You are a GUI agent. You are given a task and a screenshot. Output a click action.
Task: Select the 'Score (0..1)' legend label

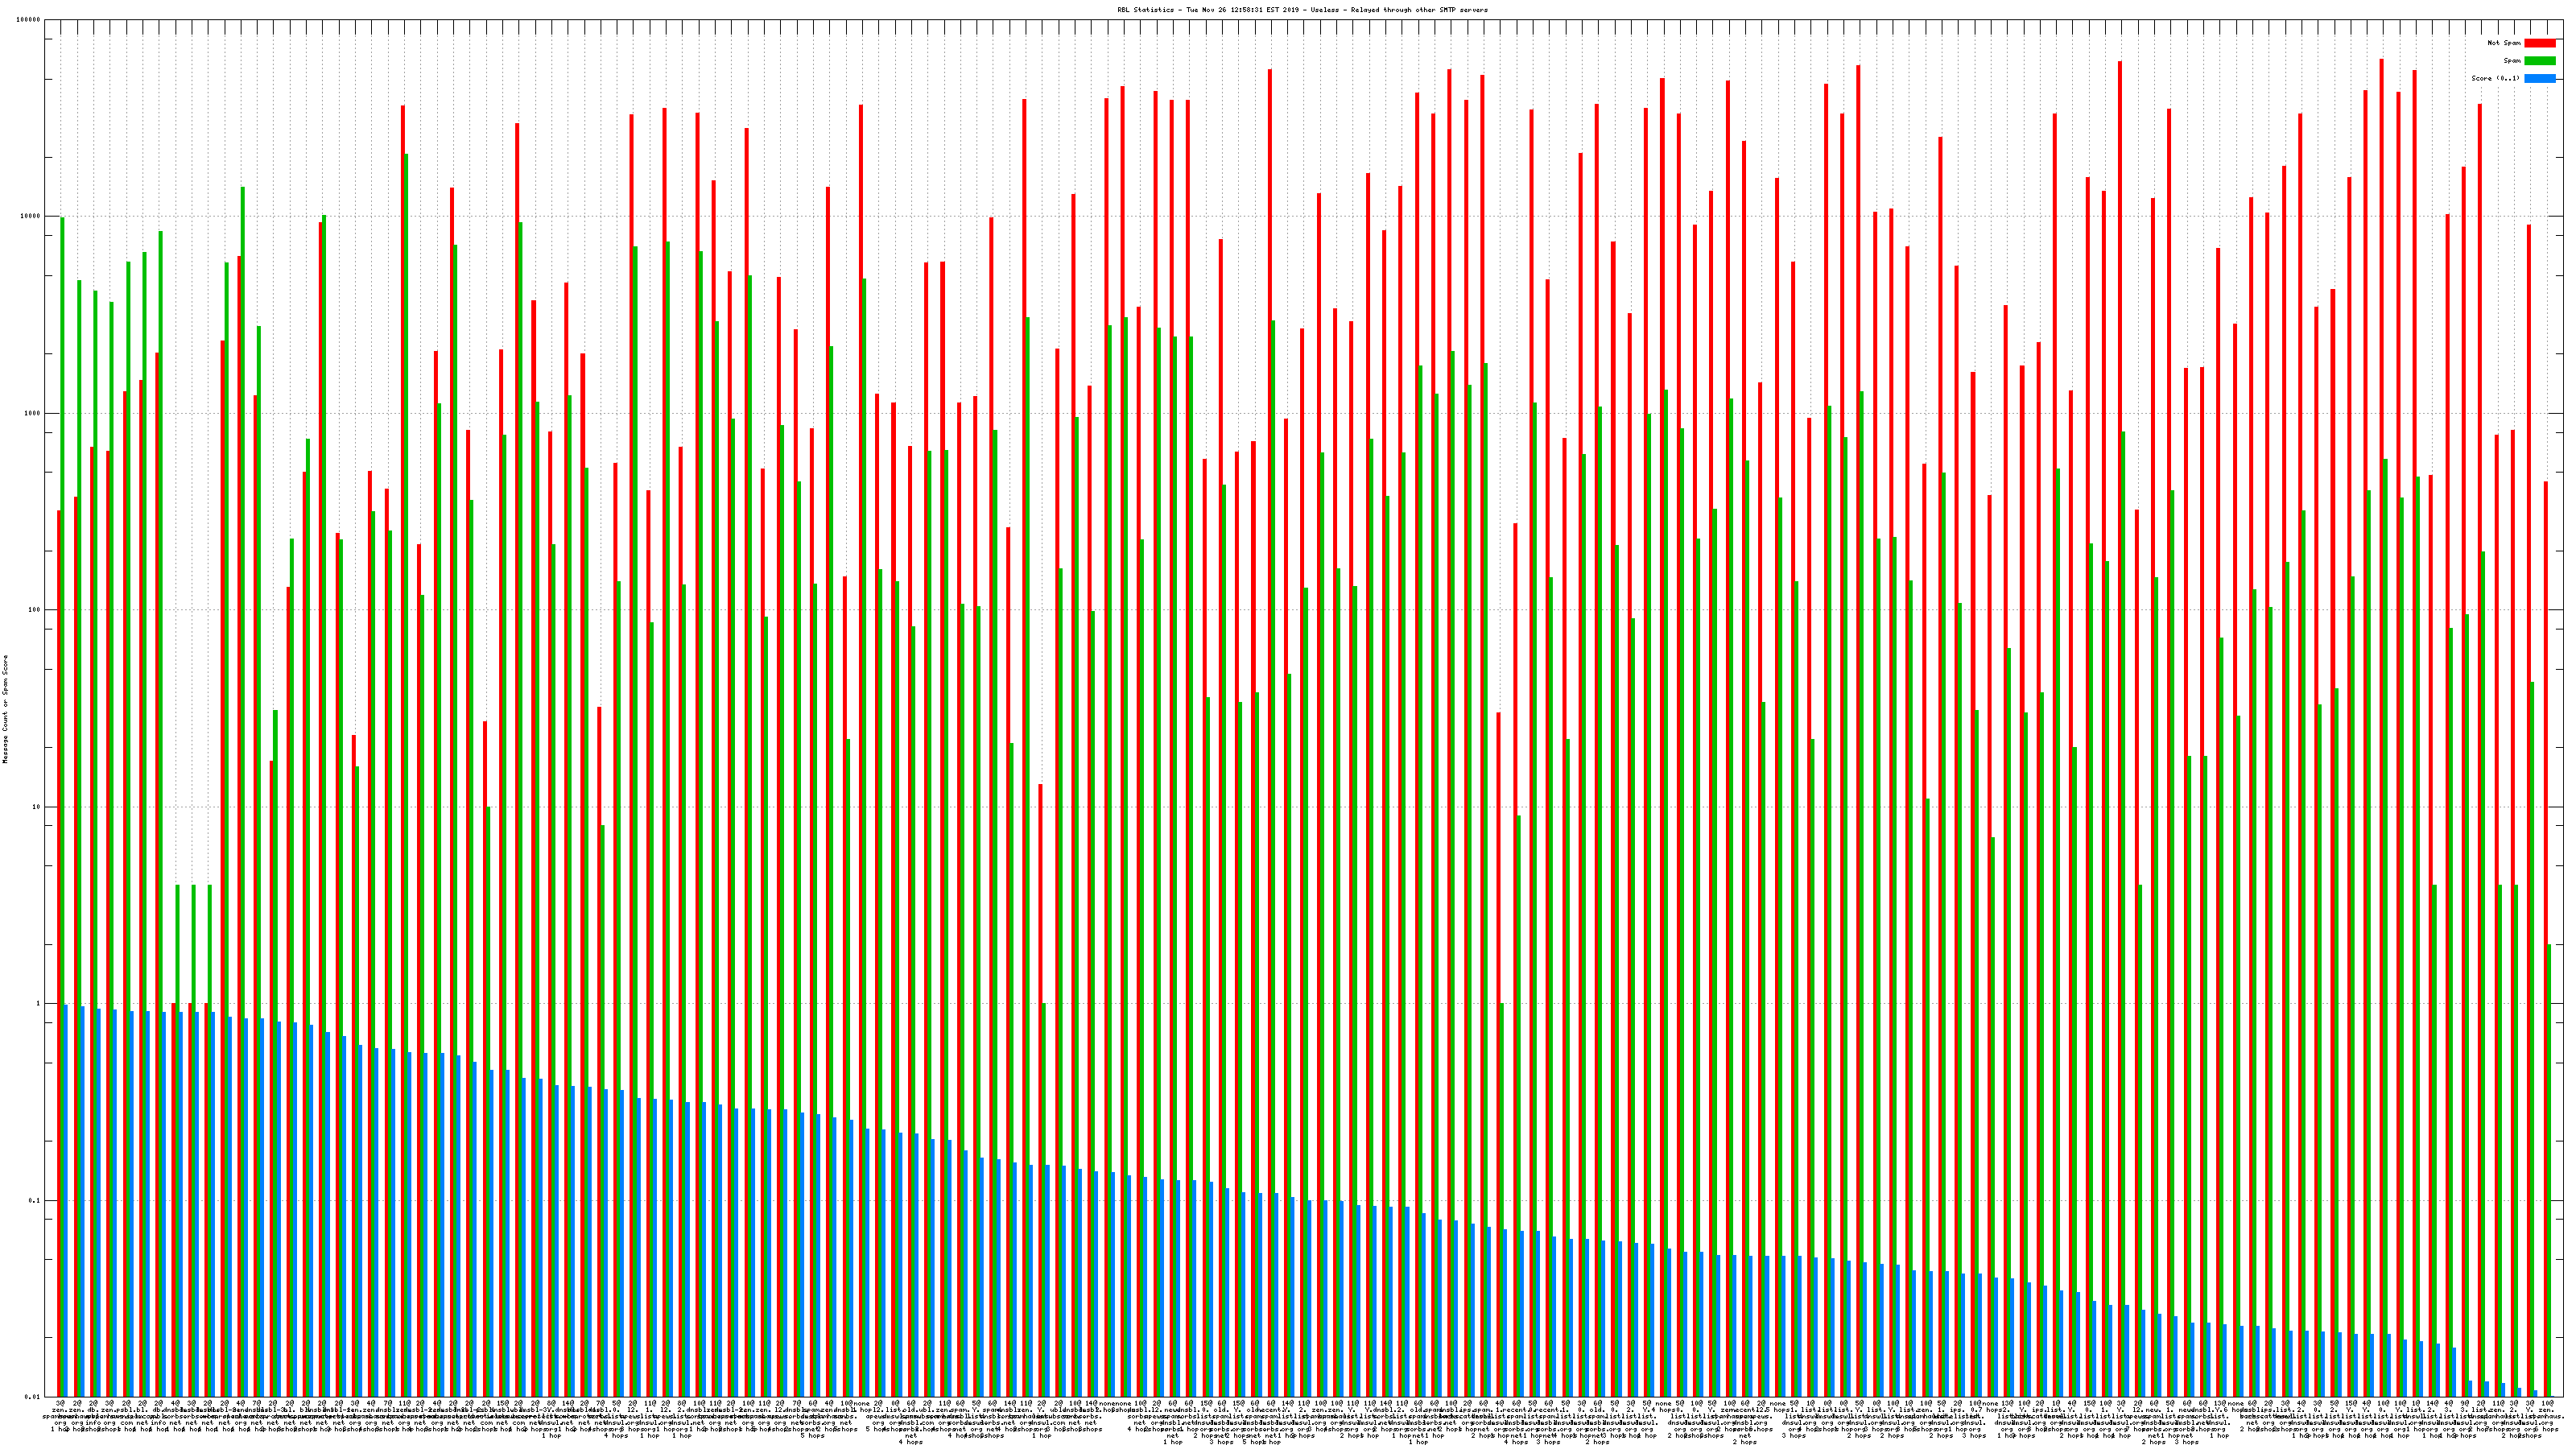pos(2495,78)
